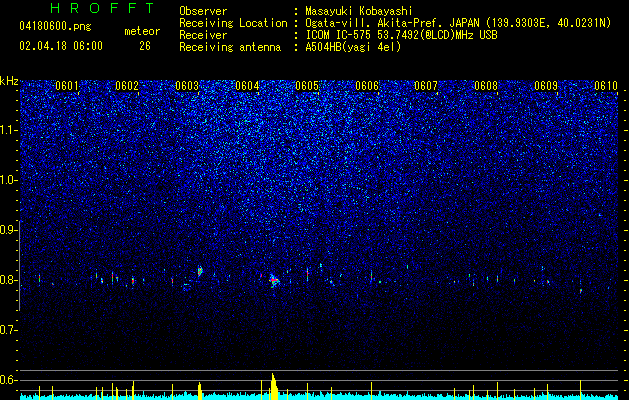Click the 0.8 kHz axis label
This screenshot has height=400, width=629.
(x=9, y=280)
